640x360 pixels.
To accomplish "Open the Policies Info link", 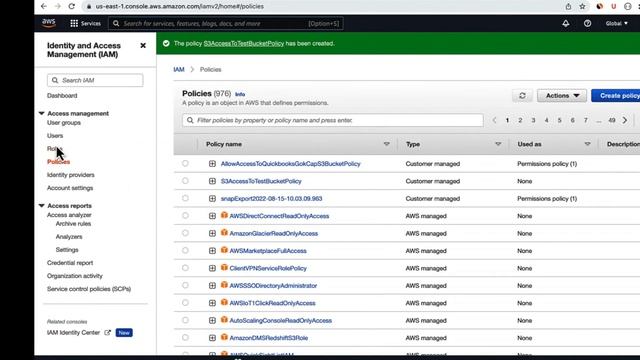I will 240,94.
